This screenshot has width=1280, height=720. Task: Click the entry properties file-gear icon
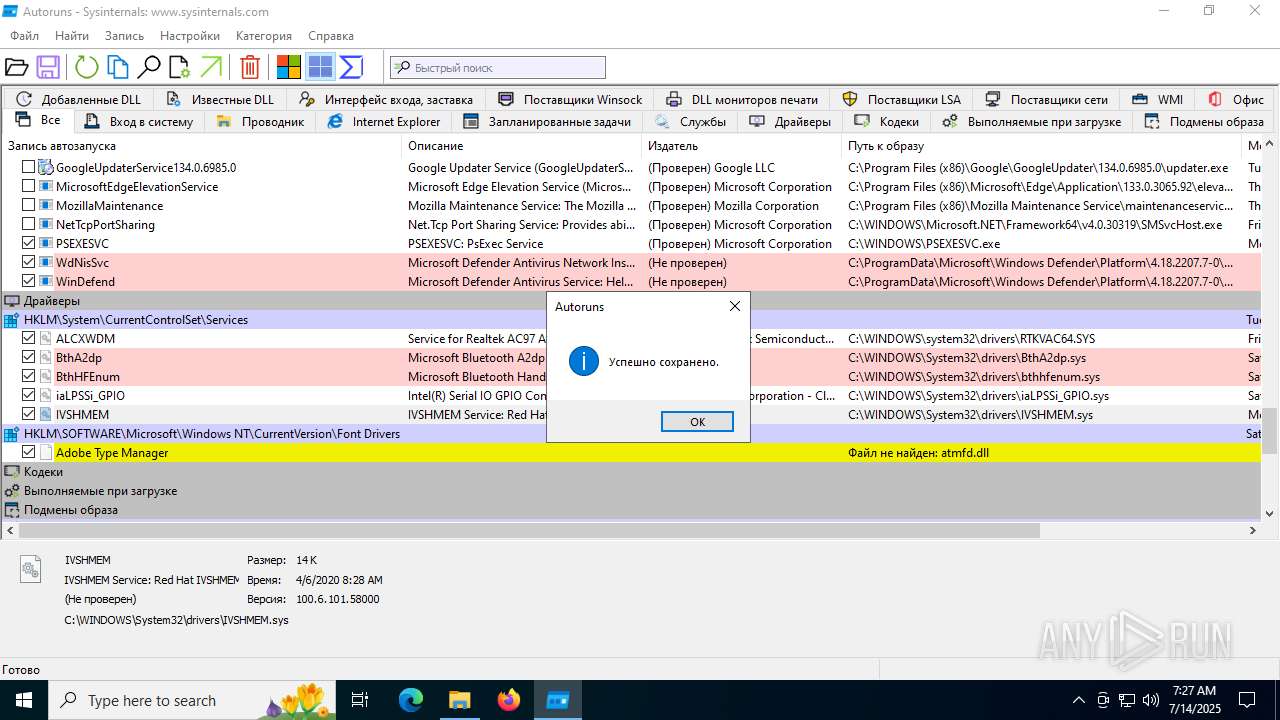tap(179, 67)
